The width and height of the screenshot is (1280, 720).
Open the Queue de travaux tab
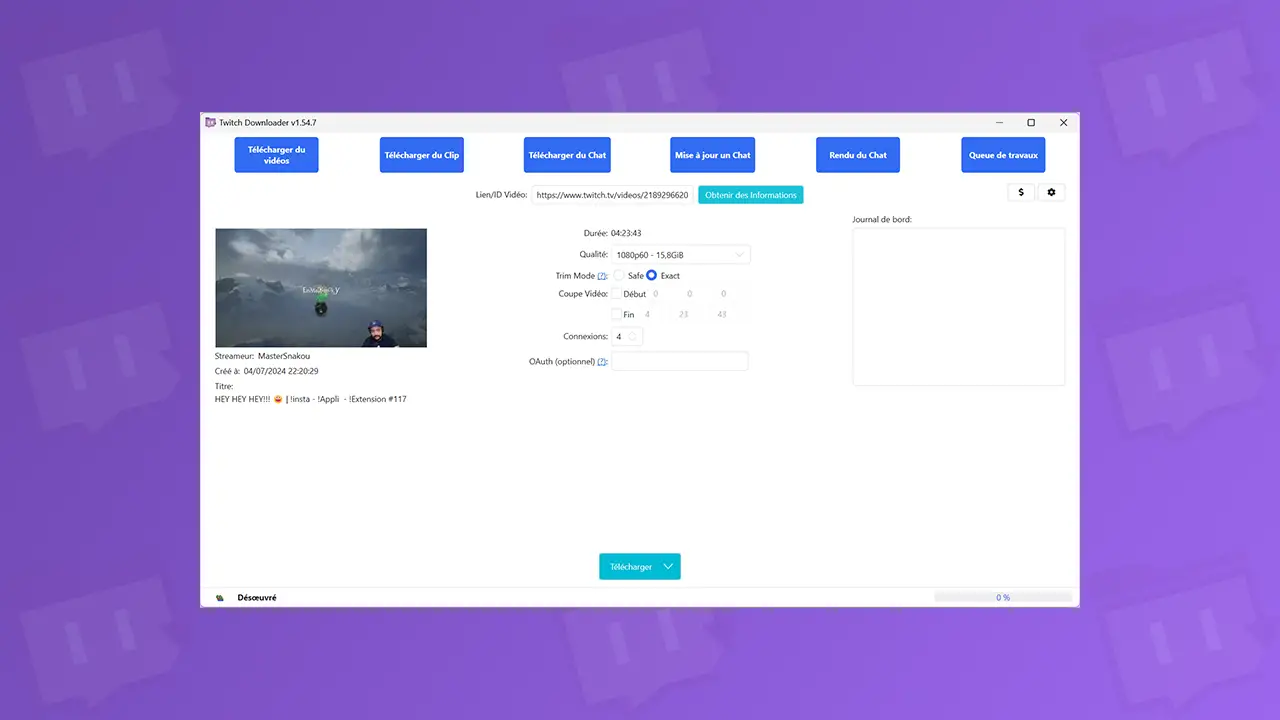[x=1003, y=155]
